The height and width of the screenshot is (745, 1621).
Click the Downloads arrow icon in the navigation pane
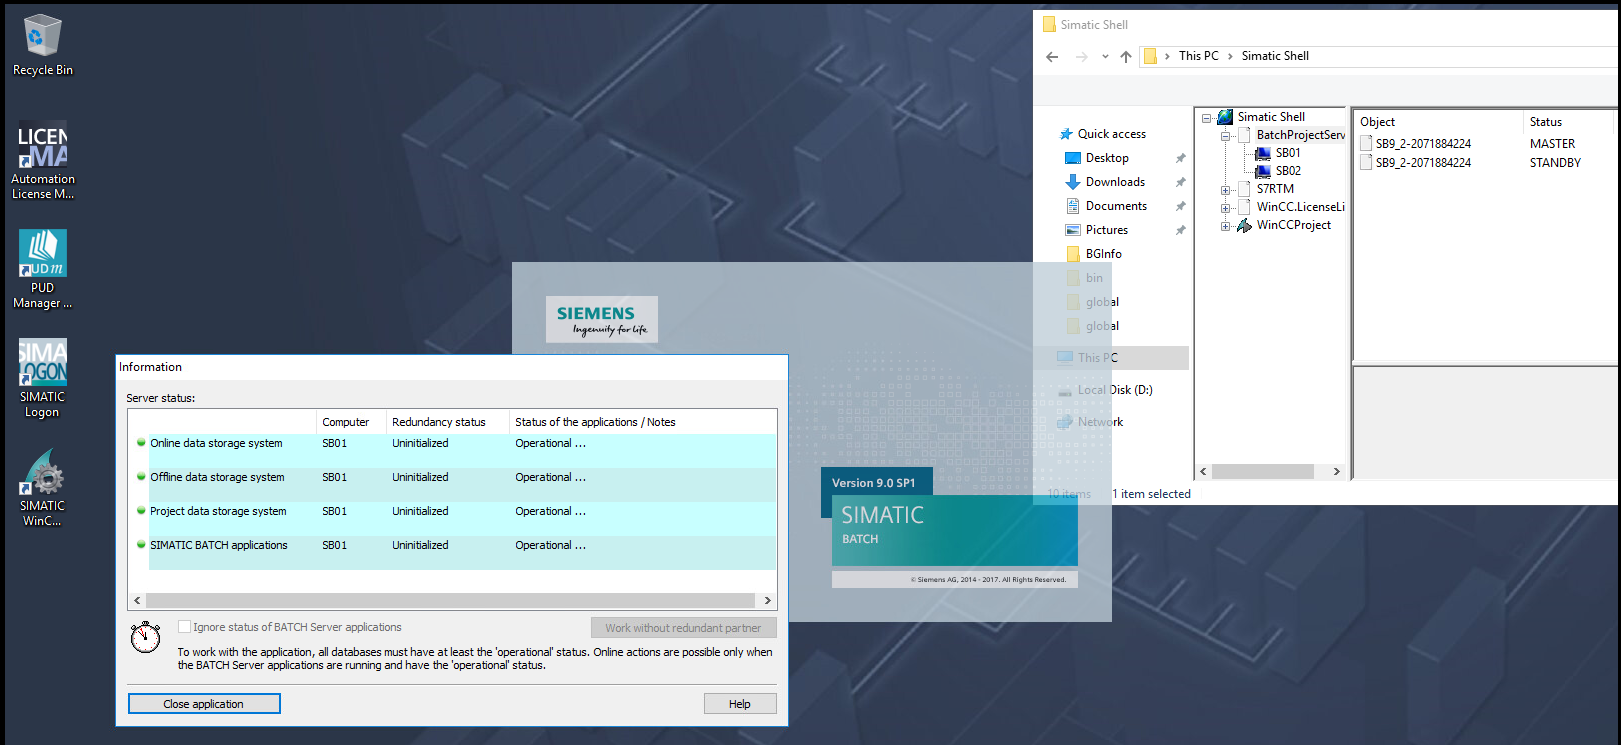click(1073, 182)
